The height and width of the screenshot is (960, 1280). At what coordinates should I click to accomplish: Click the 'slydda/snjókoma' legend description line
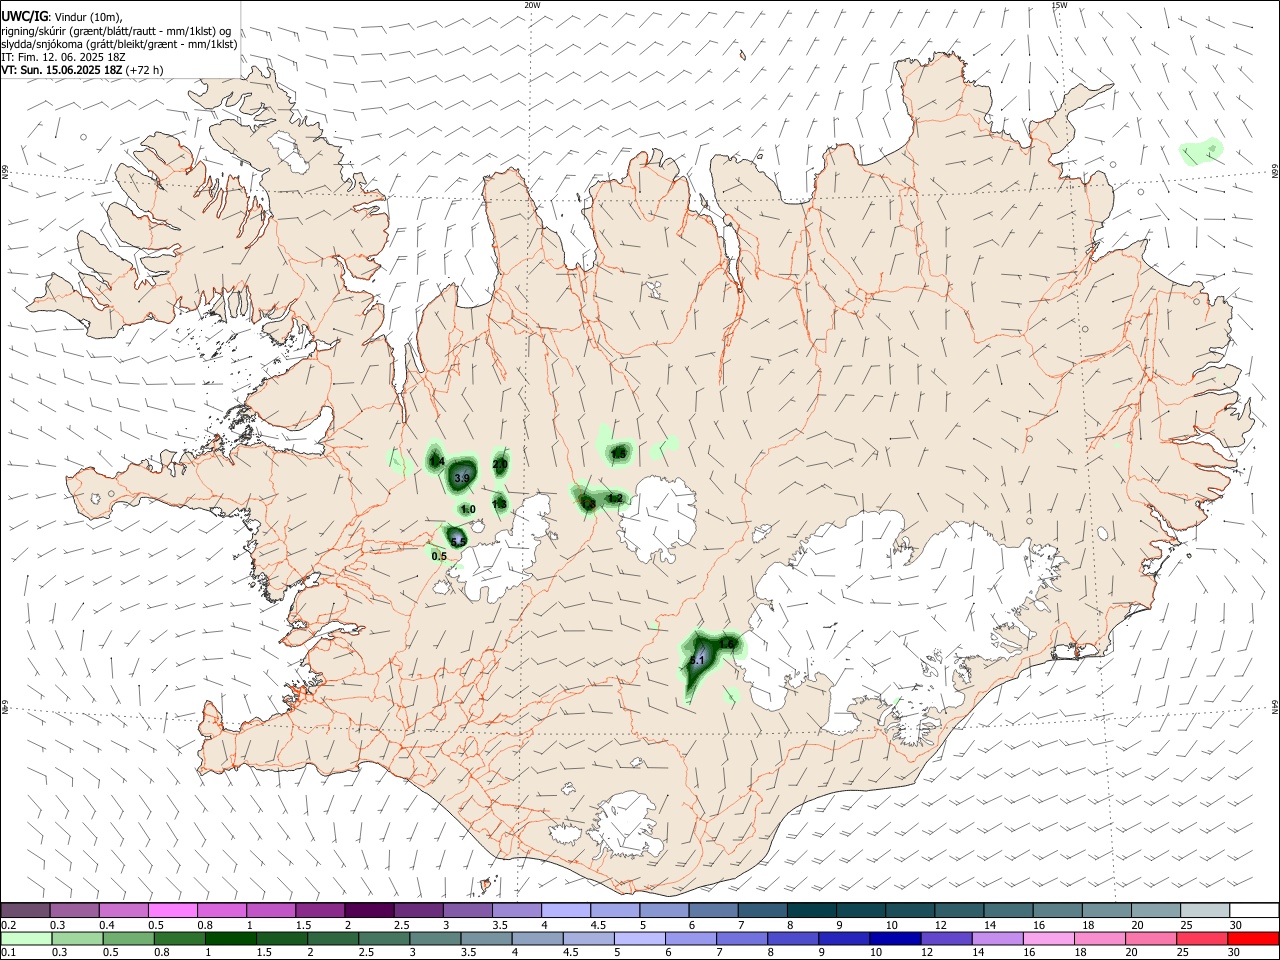(119, 44)
